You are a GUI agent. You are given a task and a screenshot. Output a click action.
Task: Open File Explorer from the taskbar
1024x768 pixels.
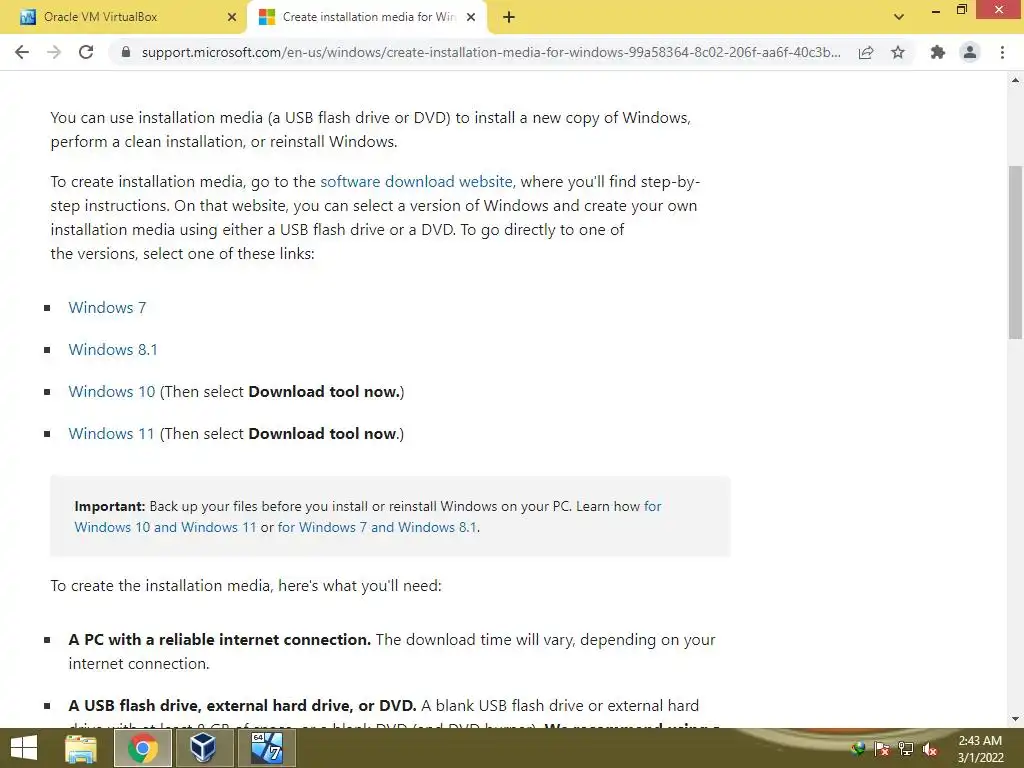point(81,748)
